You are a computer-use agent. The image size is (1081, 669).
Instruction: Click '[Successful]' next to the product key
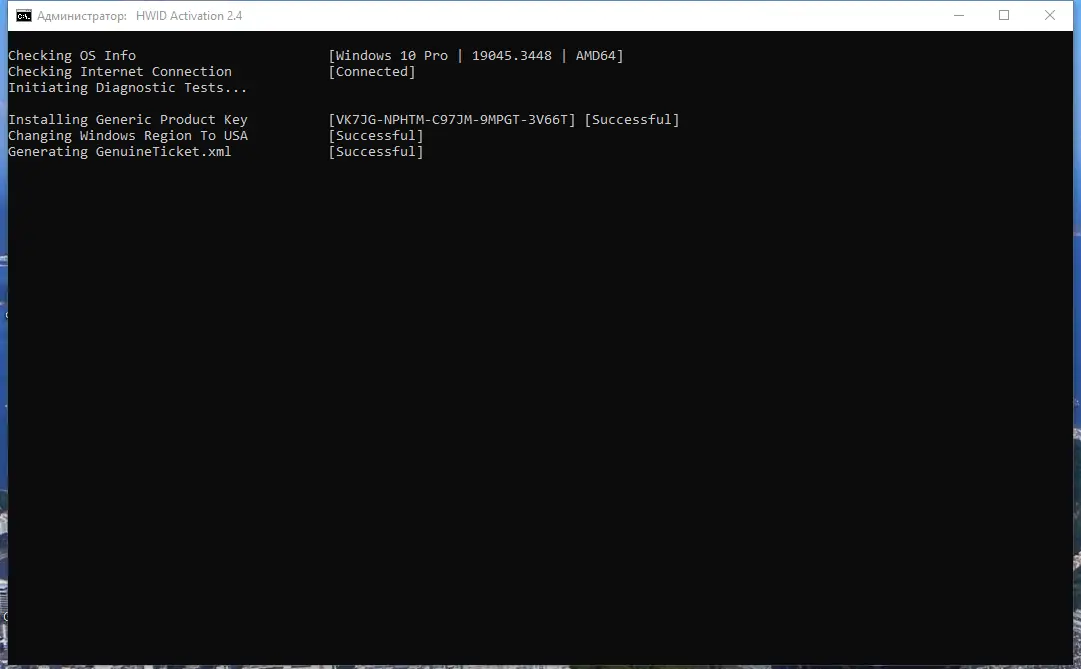pos(632,119)
